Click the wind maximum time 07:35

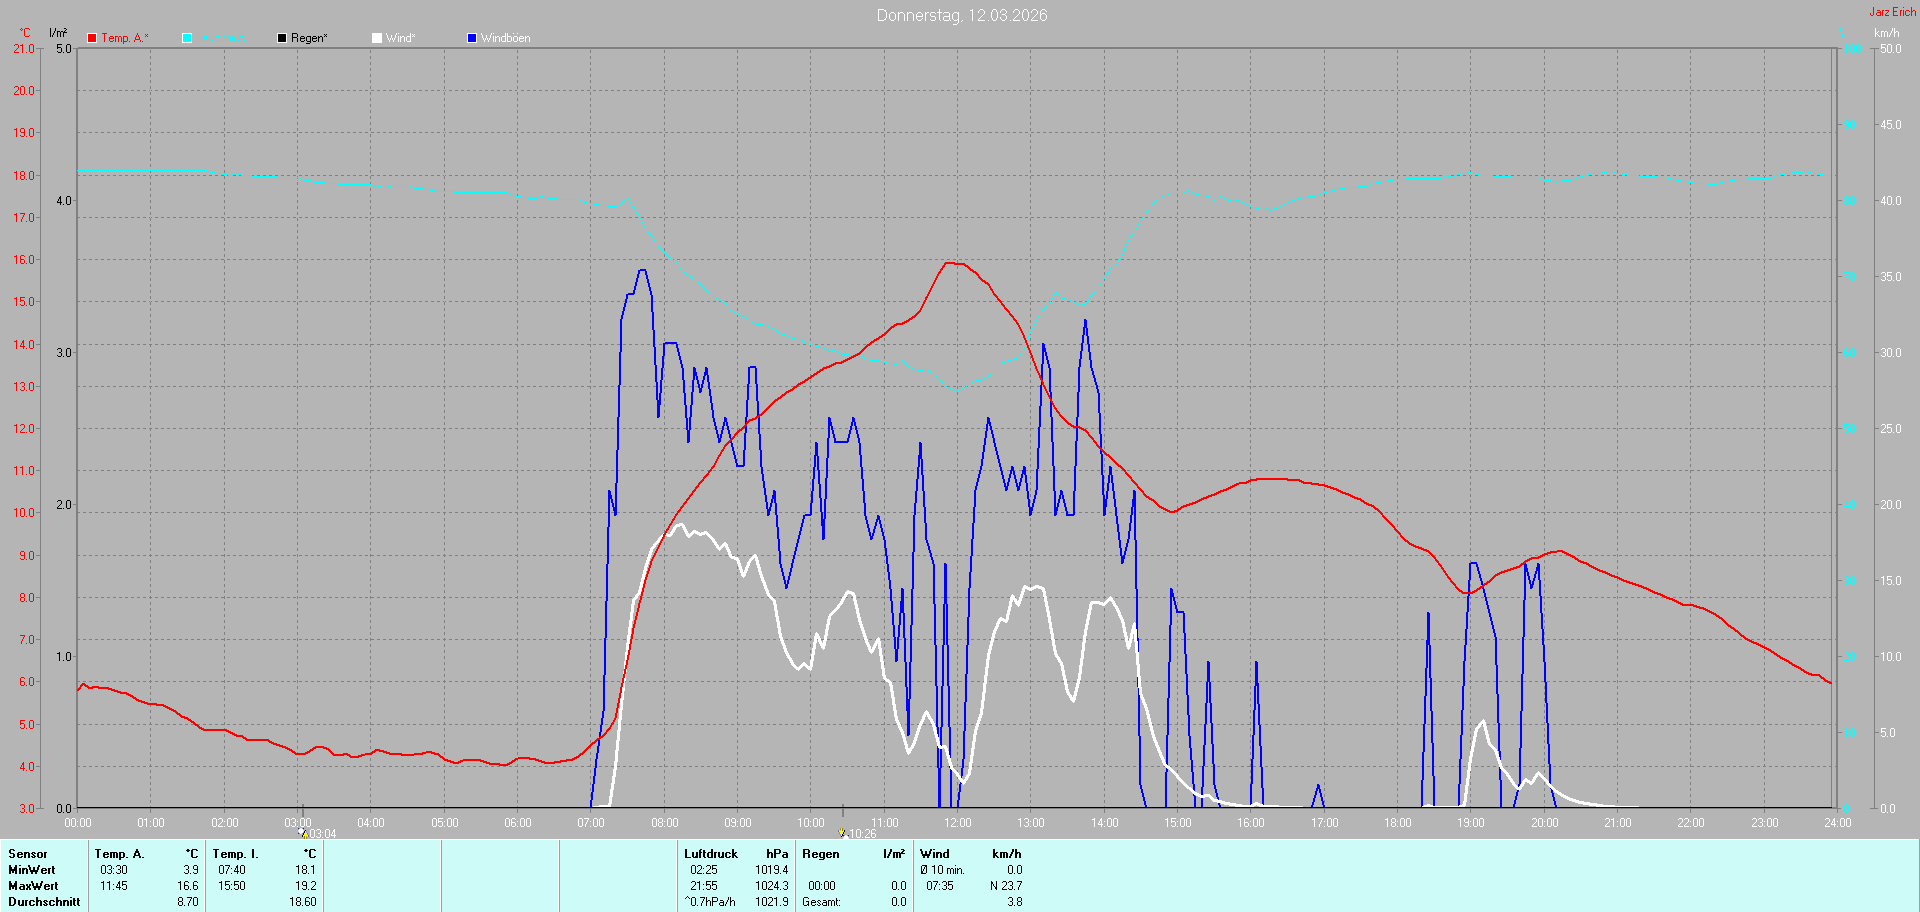[940, 886]
